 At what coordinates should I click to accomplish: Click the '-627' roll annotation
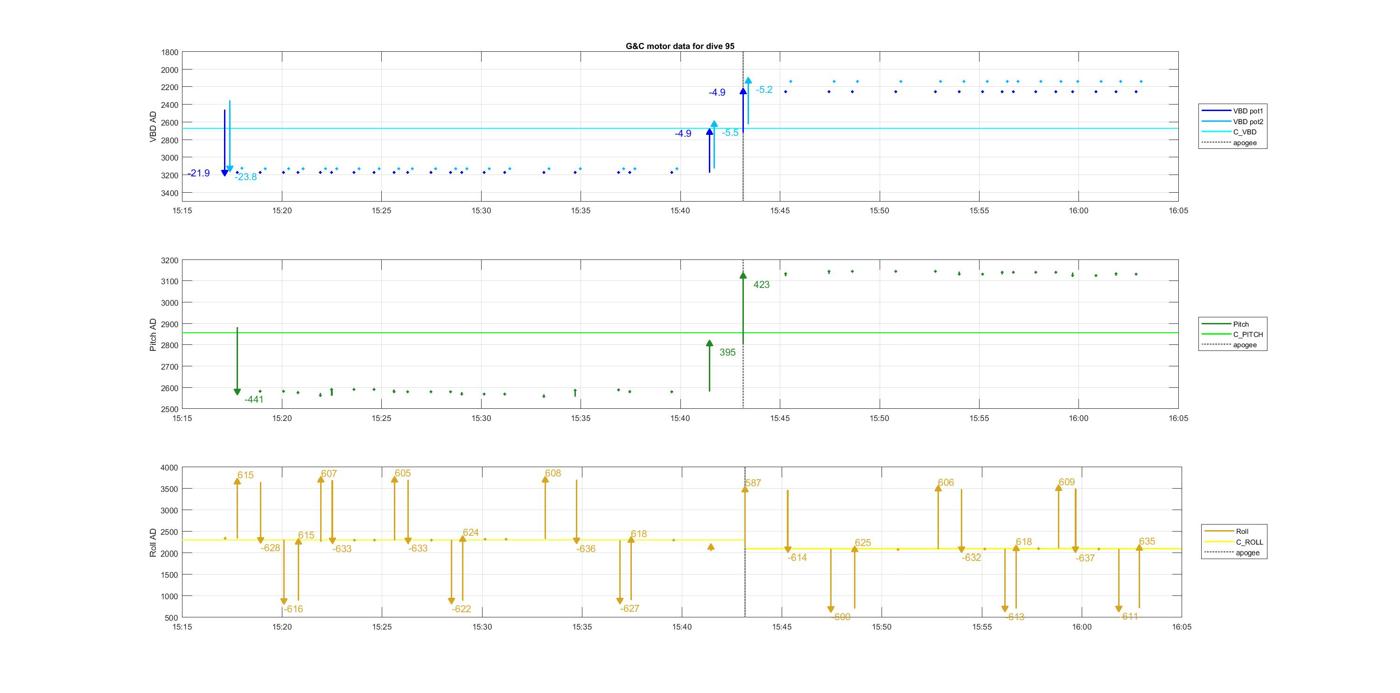[x=630, y=609]
